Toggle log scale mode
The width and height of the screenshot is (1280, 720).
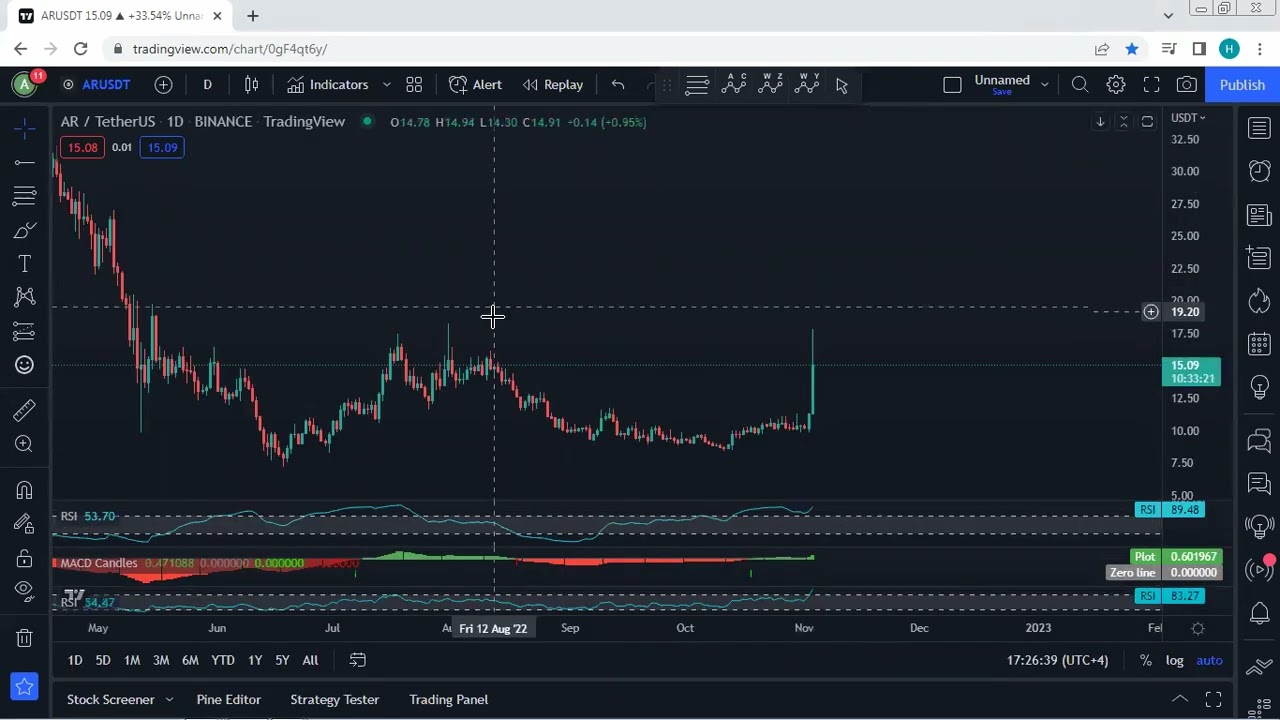coord(1175,660)
